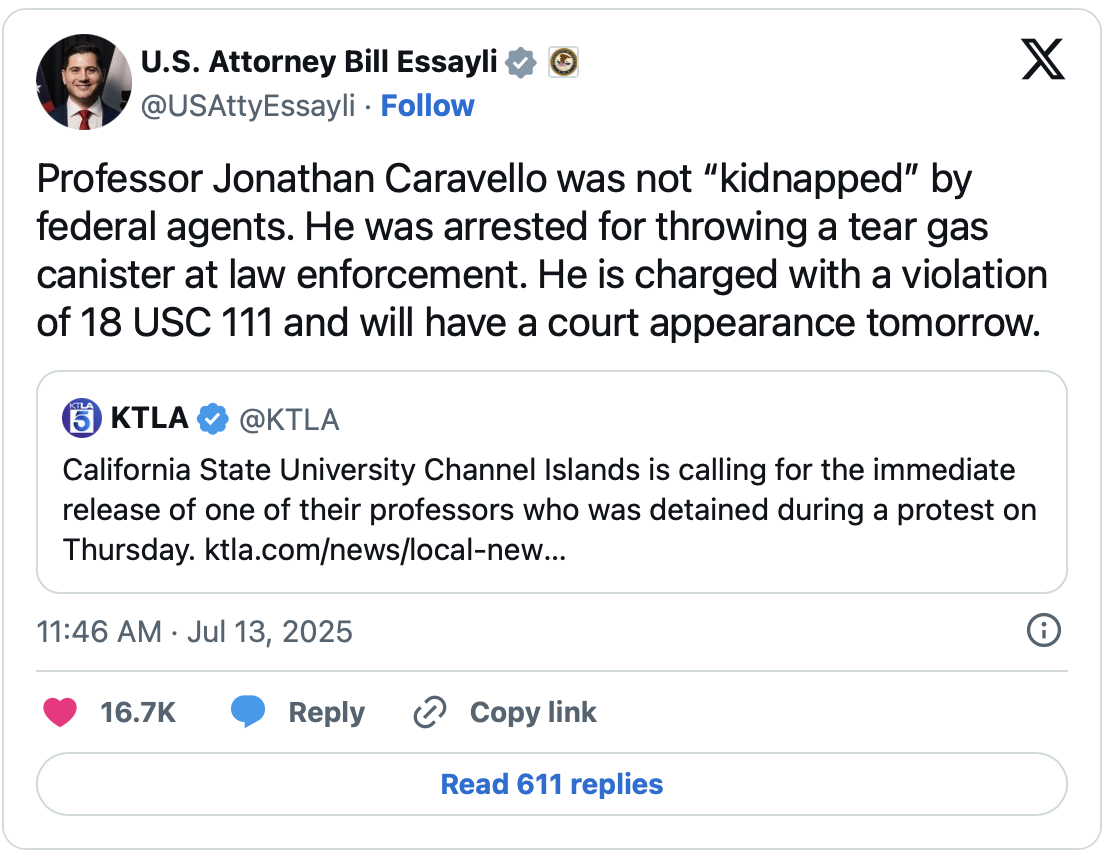The height and width of the screenshot is (858, 1108).
Task: Click the Copy link label
Action: pos(533,712)
